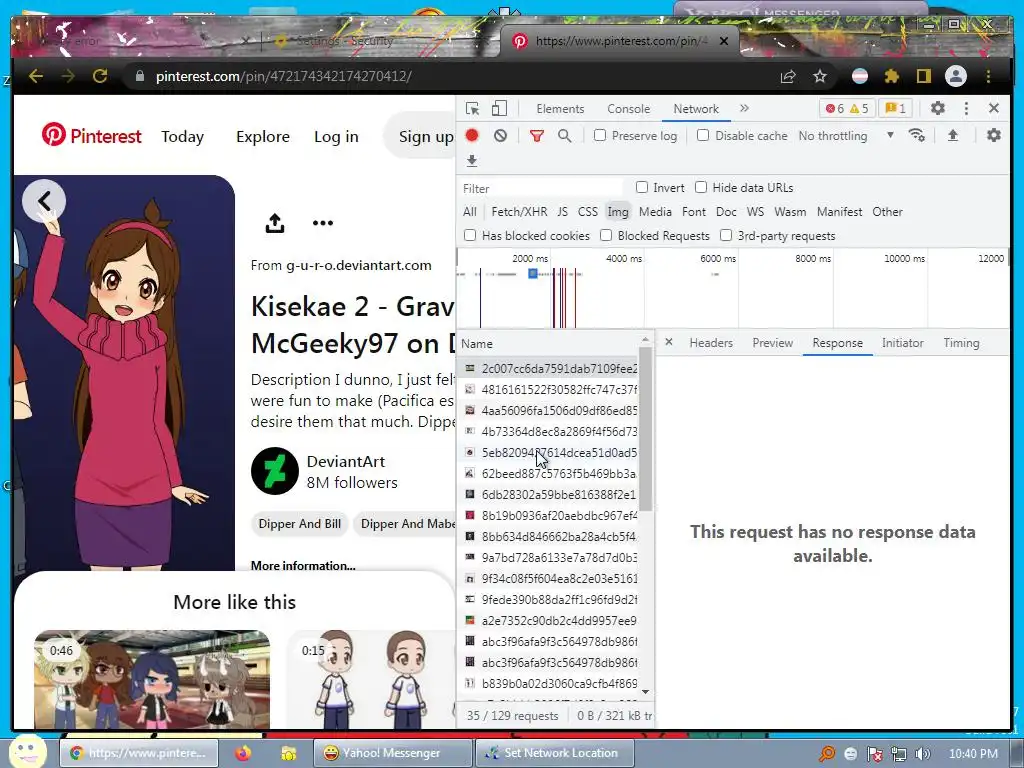
Task: Open the Chrome three-dot menu
Action: (989, 76)
